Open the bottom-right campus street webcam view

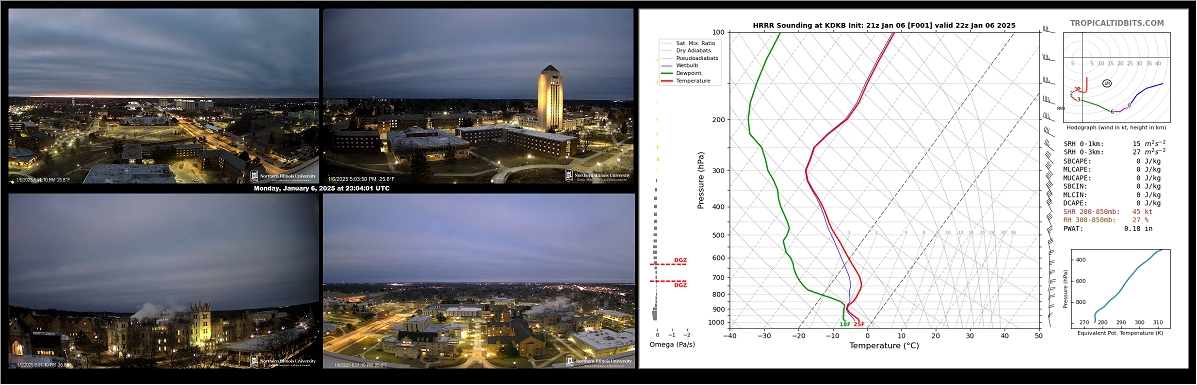pyautogui.click(x=479, y=281)
